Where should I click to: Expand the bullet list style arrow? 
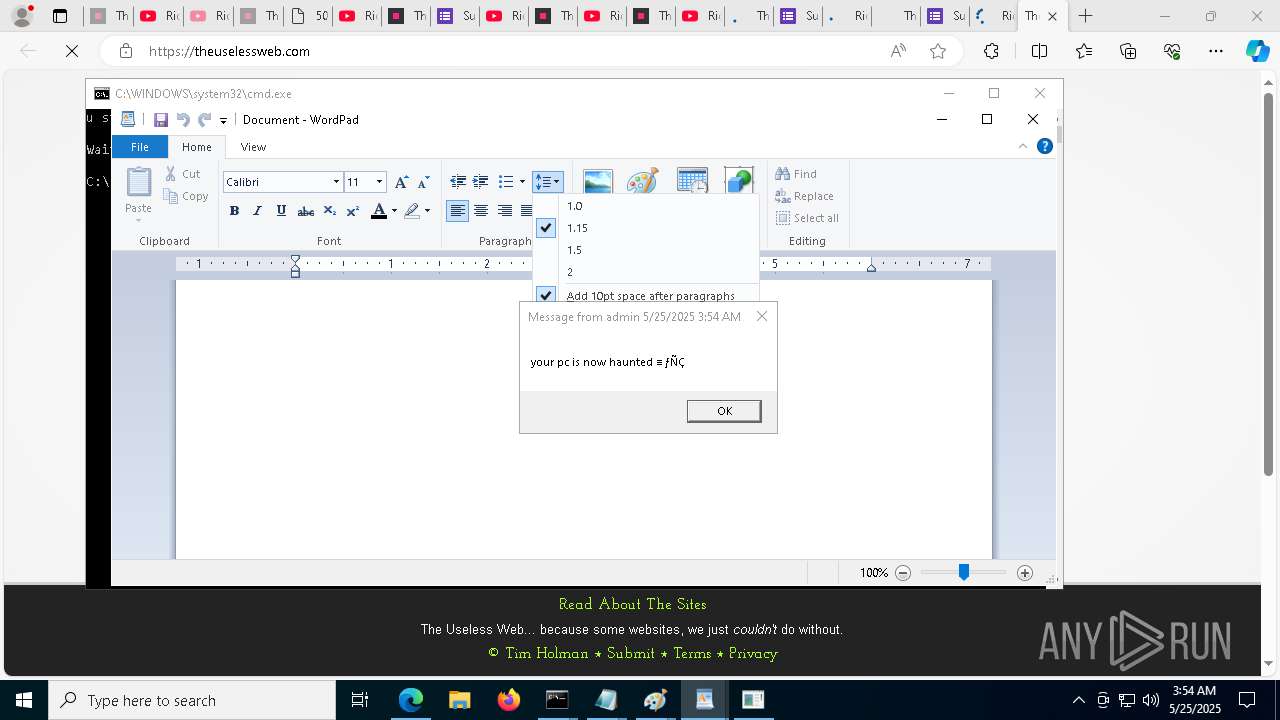pos(522,182)
